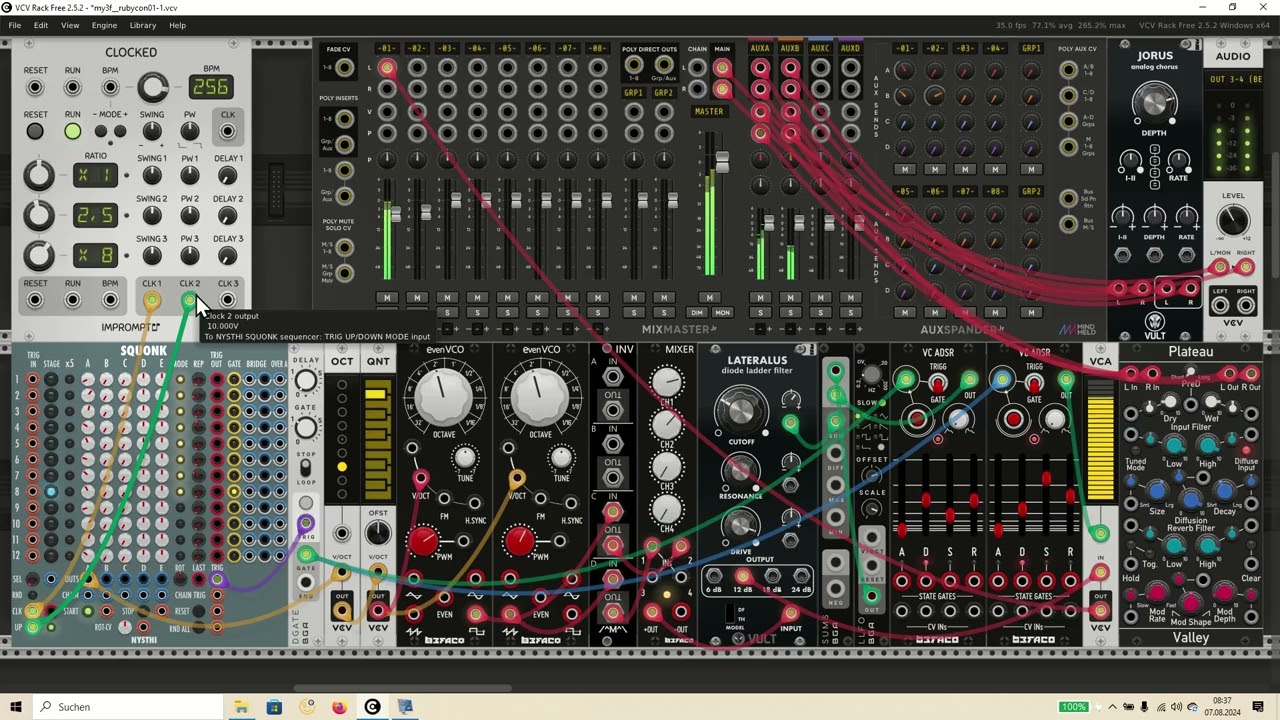Viewport: 1280px width, 720px height.
Task: Click the CHAIN left input jack on MixMaster
Action: click(697, 68)
